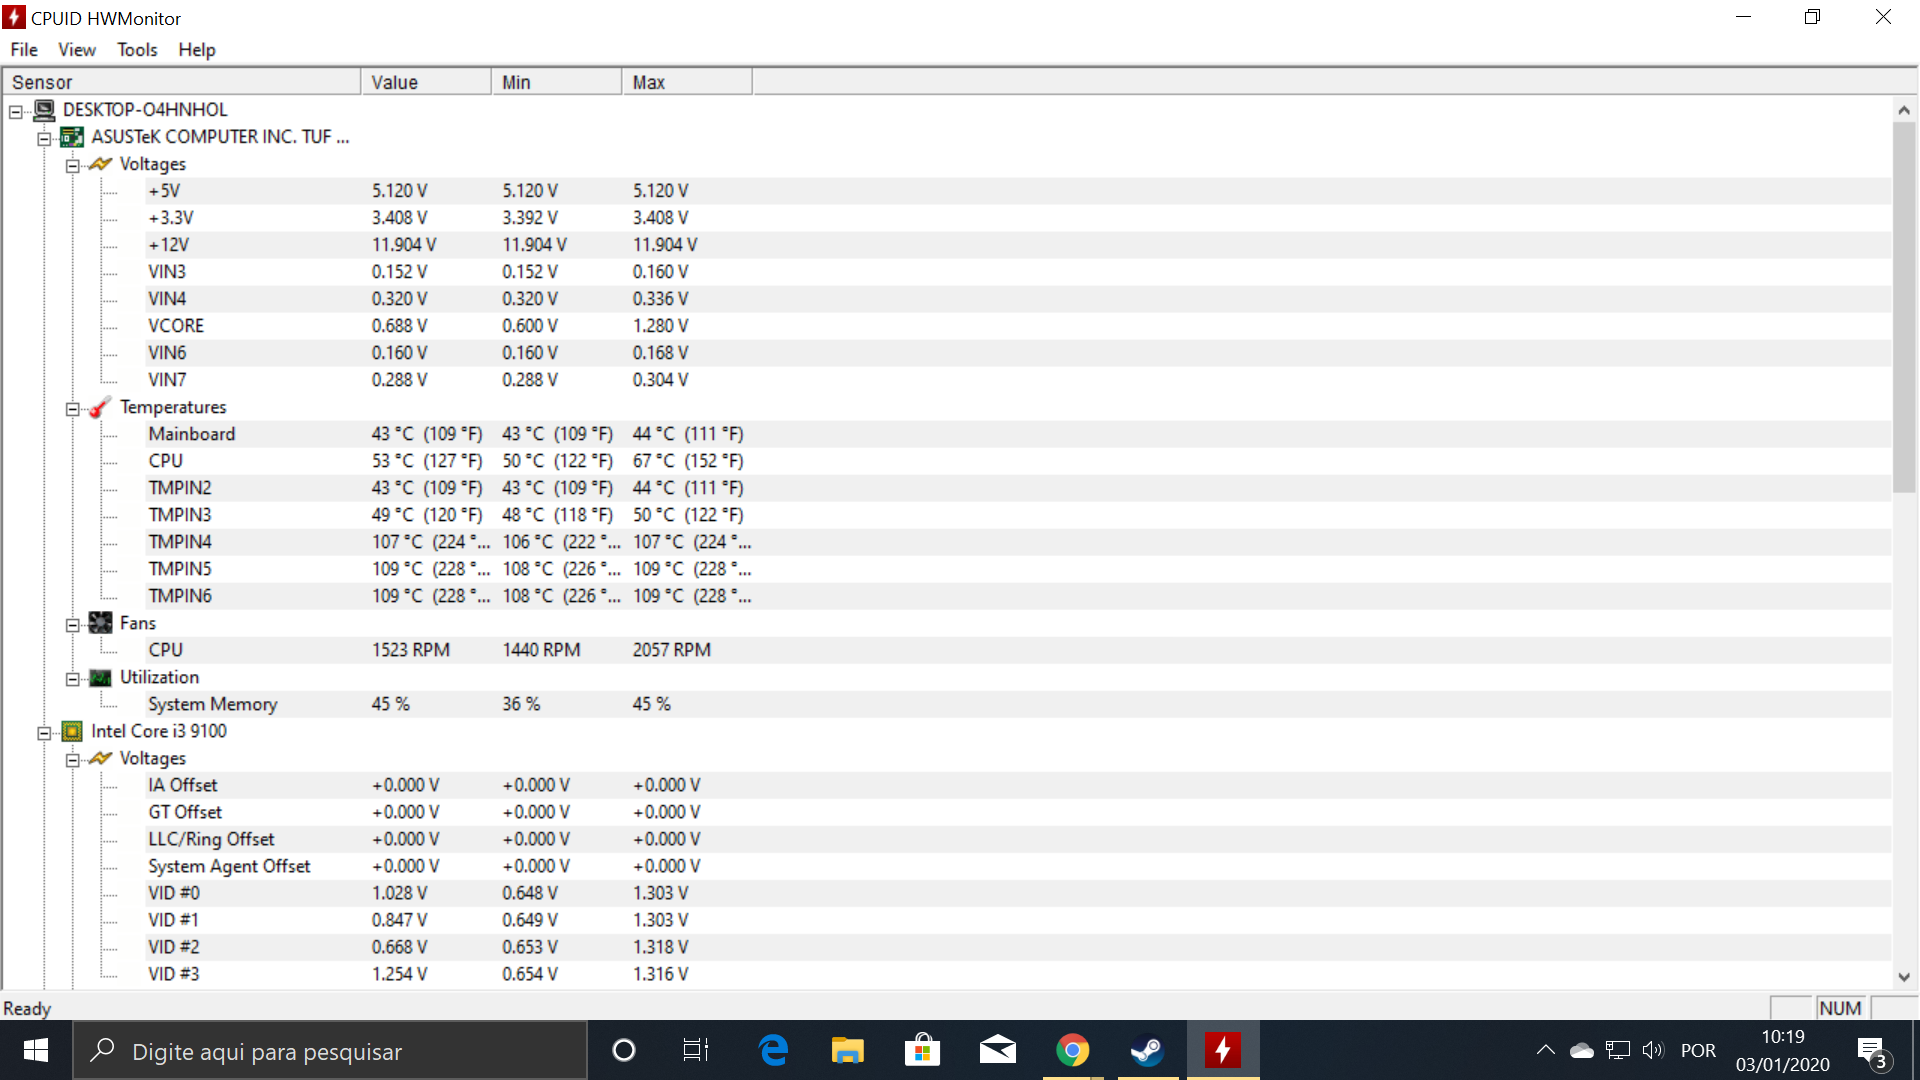Switch to Steam on the taskbar
1920x1080 pixels.
click(1147, 1050)
